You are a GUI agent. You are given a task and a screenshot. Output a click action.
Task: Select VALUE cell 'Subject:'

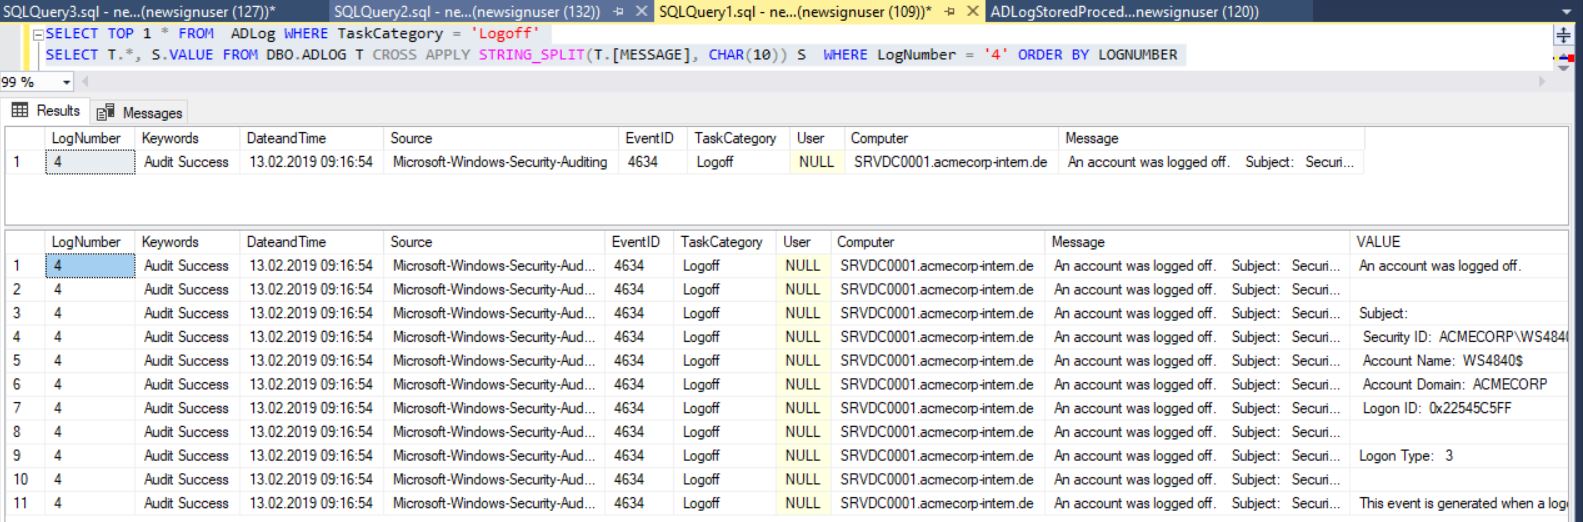coord(1459,313)
